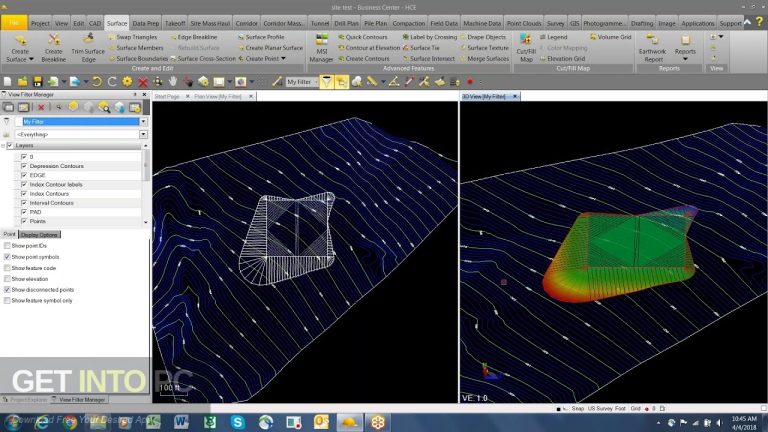Uncheck the Depression Contours layer
Viewport: 768px width, 432px height.
pos(24,166)
